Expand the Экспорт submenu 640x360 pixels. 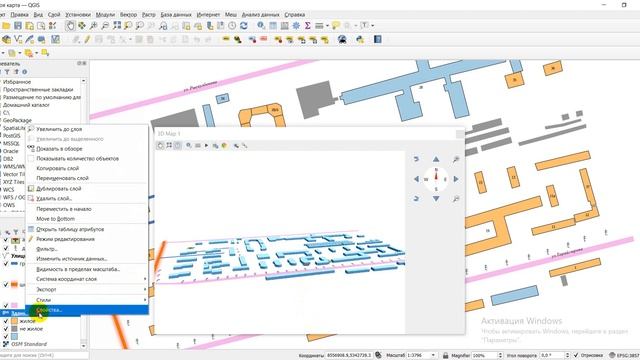87,289
